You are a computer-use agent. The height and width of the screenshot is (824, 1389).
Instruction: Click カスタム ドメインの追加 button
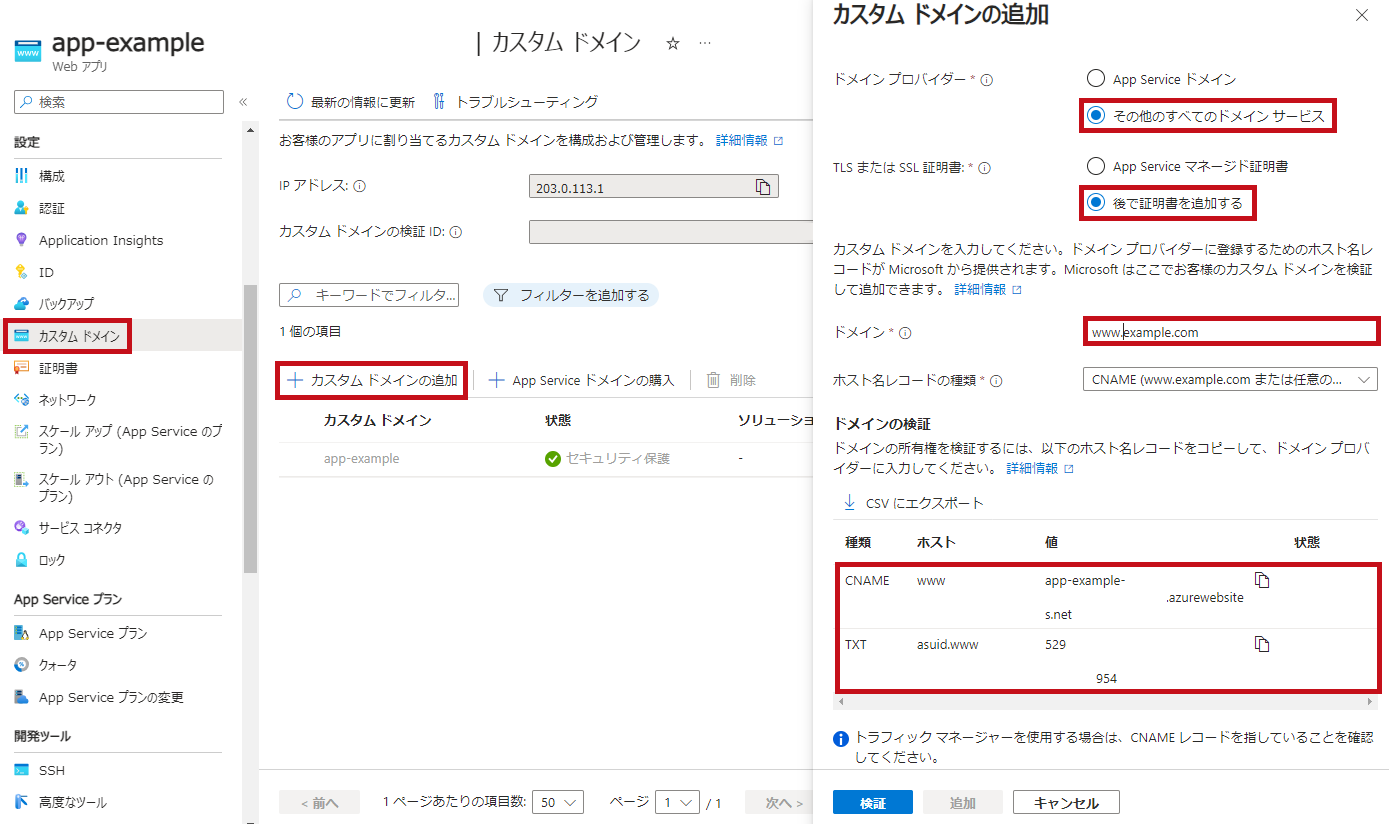372,380
